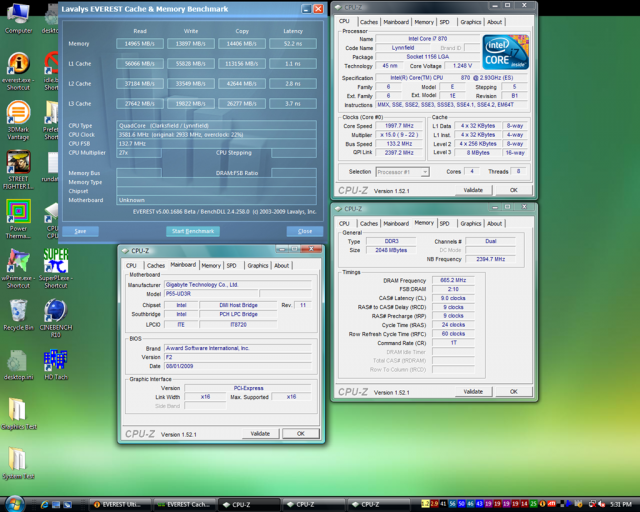Click Validate in the CPU-Z Mainboard window
This screenshot has width=640, height=512.
[x=260, y=434]
